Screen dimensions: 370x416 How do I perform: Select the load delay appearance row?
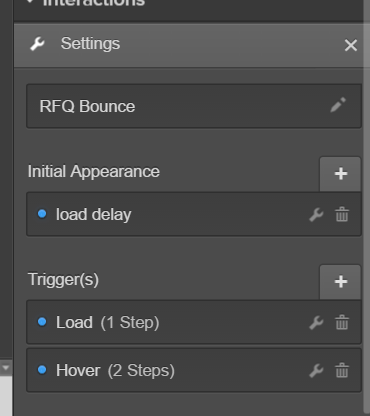point(194,214)
